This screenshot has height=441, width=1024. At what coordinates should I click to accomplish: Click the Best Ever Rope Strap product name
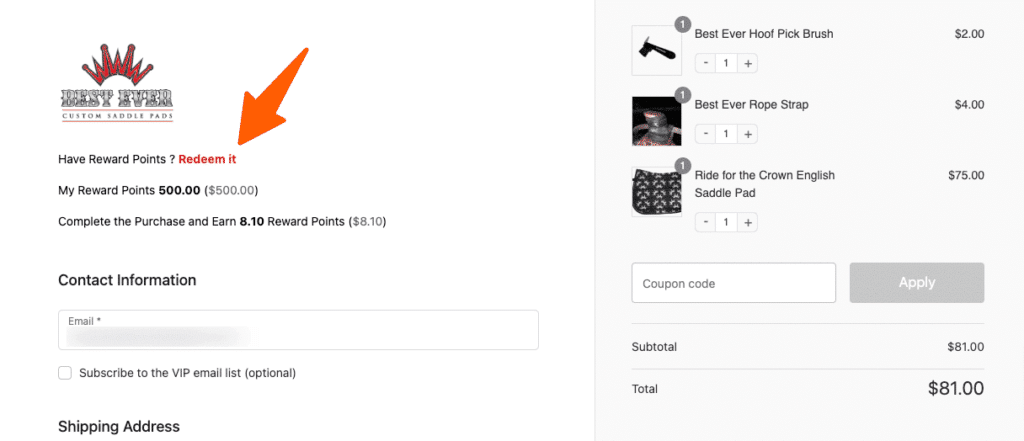tap(751, 104)
